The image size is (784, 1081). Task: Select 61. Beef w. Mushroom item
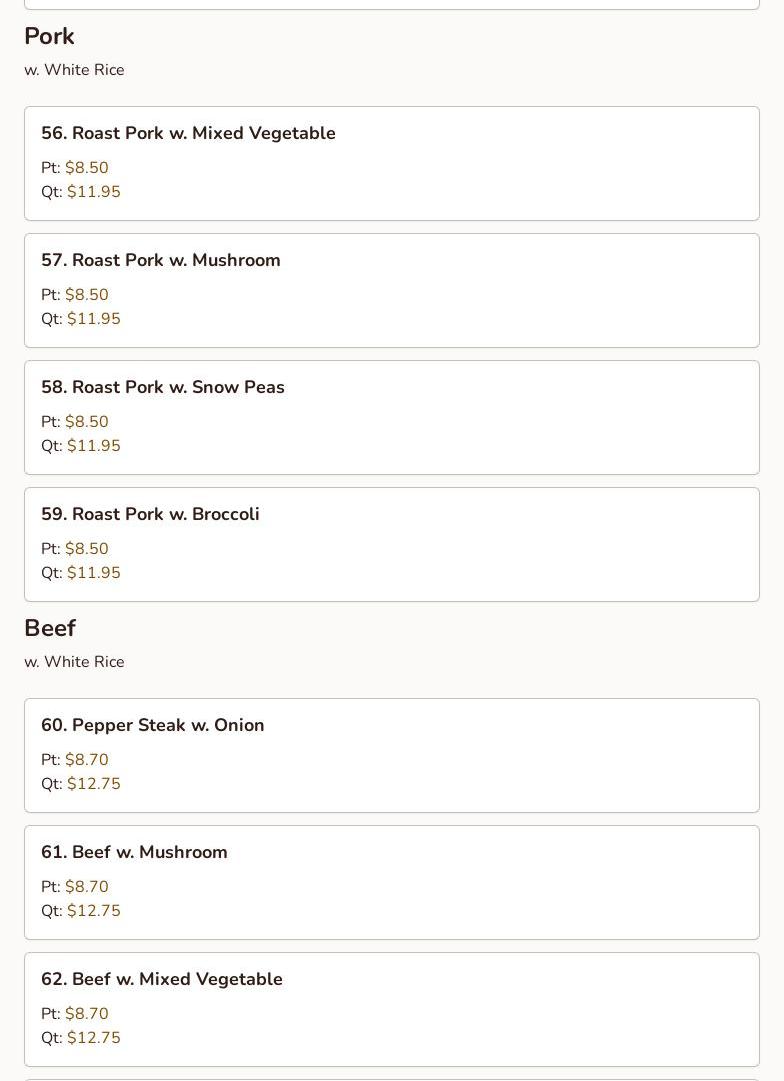pyautogui.click(x=392, y=882)
